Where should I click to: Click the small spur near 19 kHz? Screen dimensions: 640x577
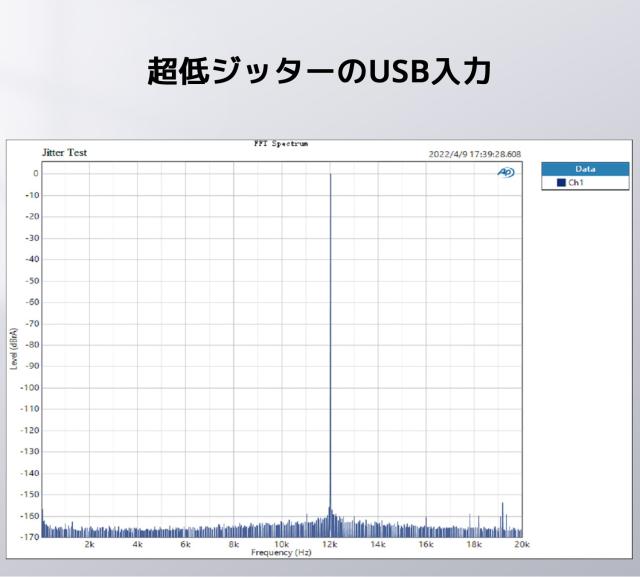(x=502, y=506)
